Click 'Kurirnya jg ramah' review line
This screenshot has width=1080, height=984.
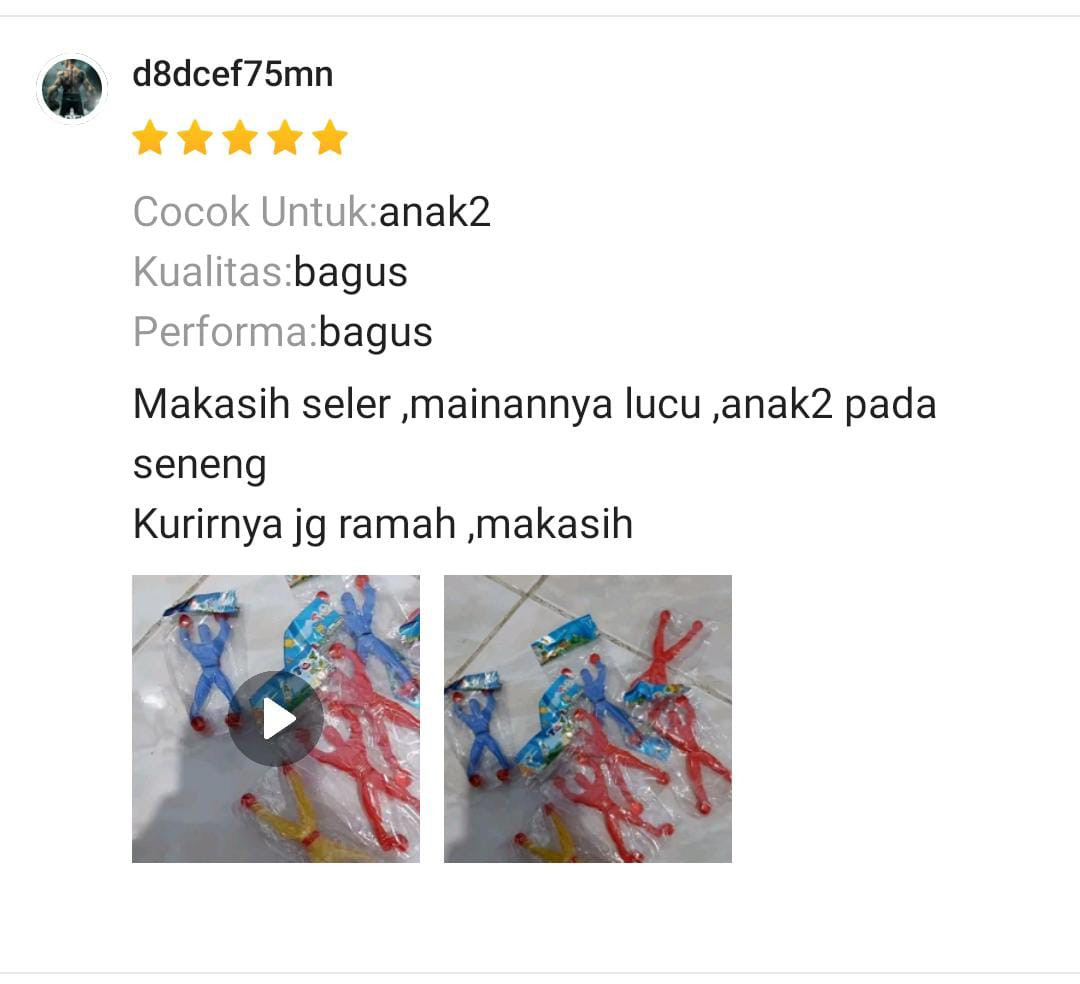coord(295,524)
